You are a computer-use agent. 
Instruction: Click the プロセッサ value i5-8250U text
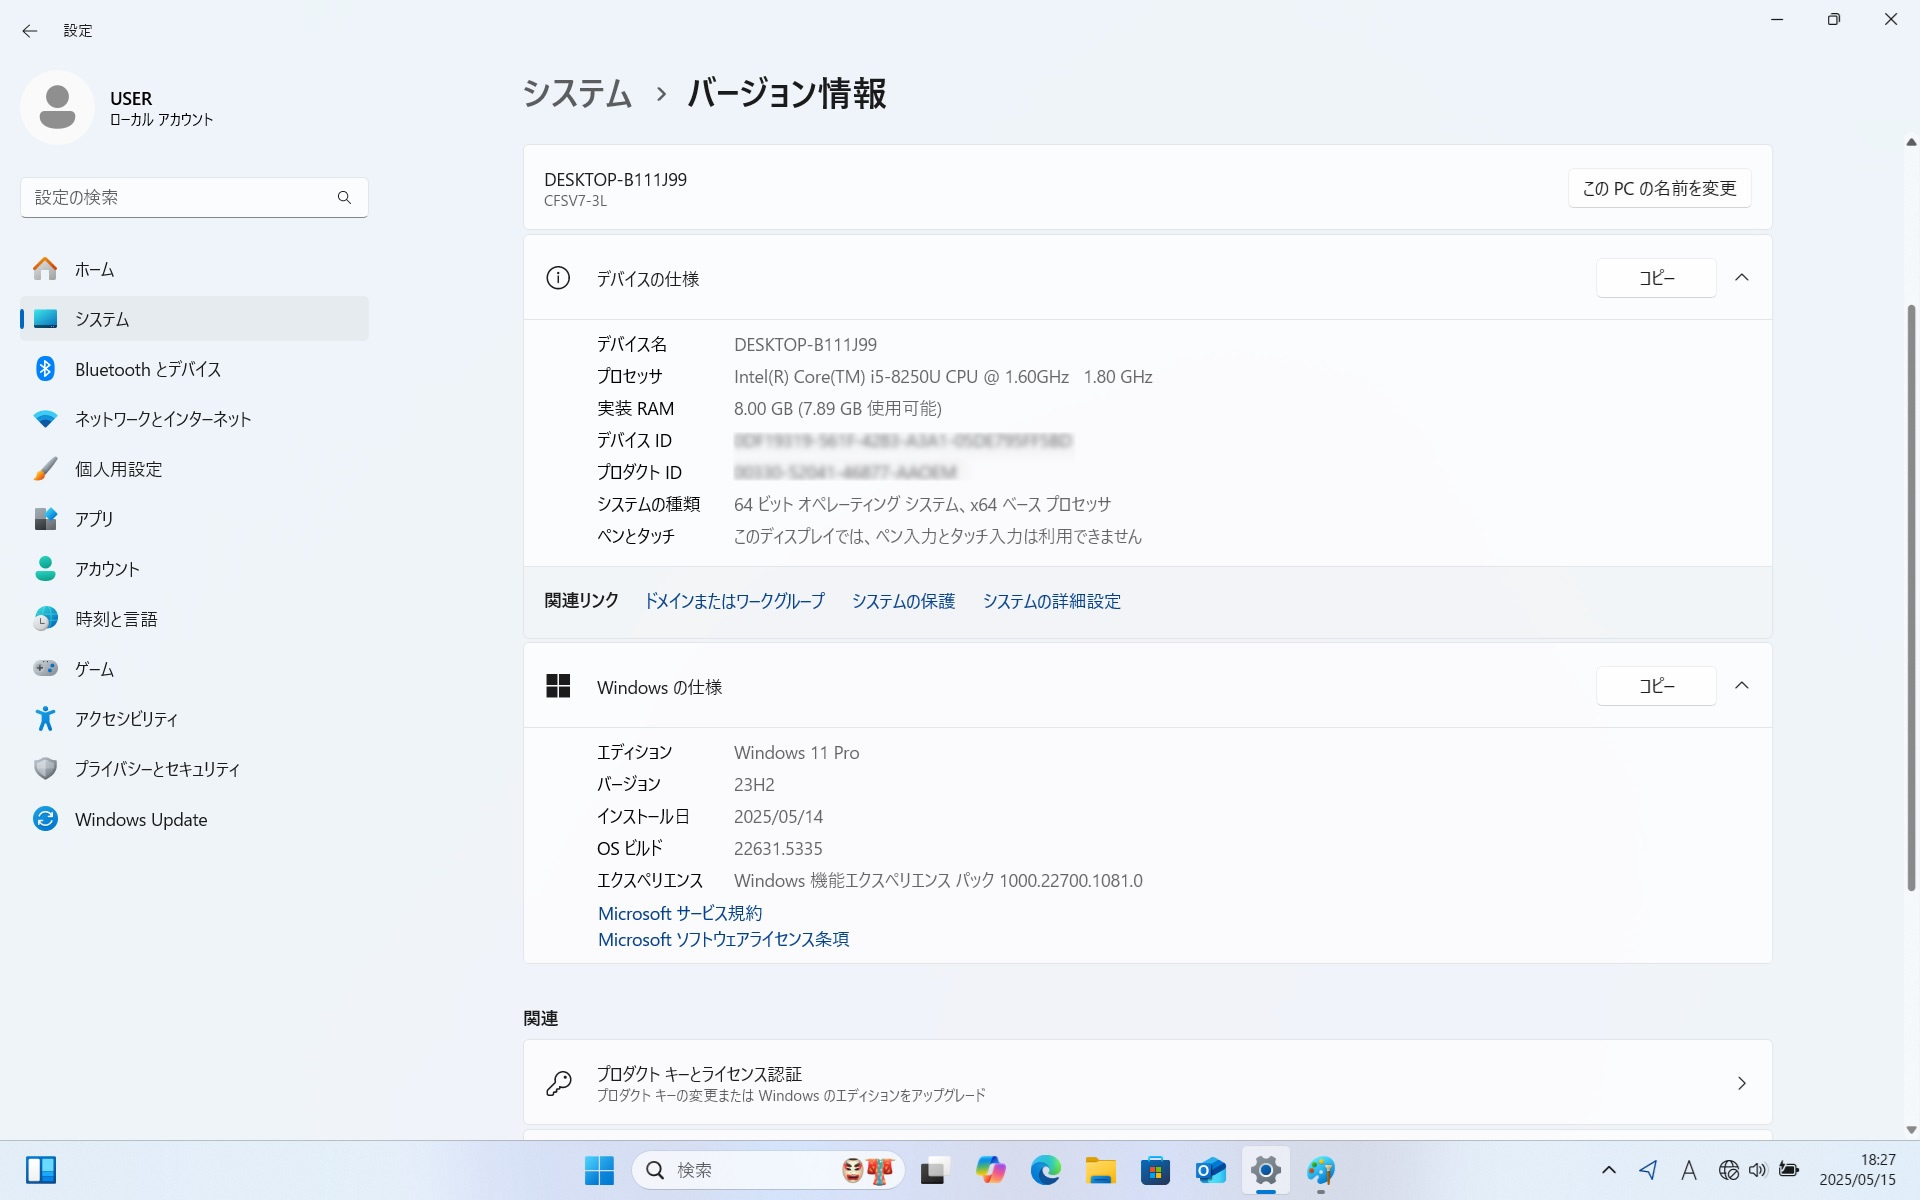pyautogui.click(x=943, y=377)
